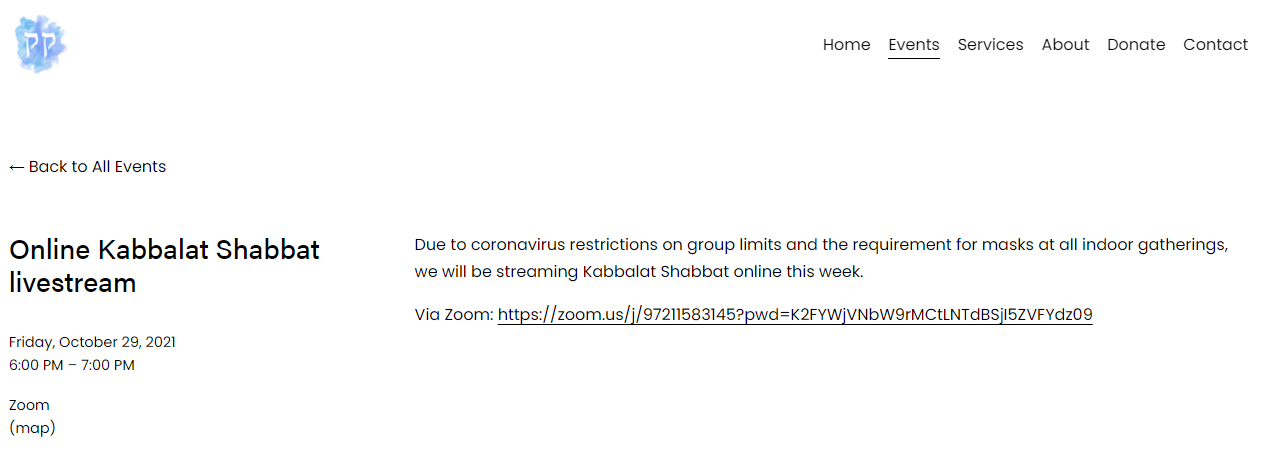
Task: Click the 'Due to coronavirus restrictions' sentence line
Action: [x=820, y=245]
